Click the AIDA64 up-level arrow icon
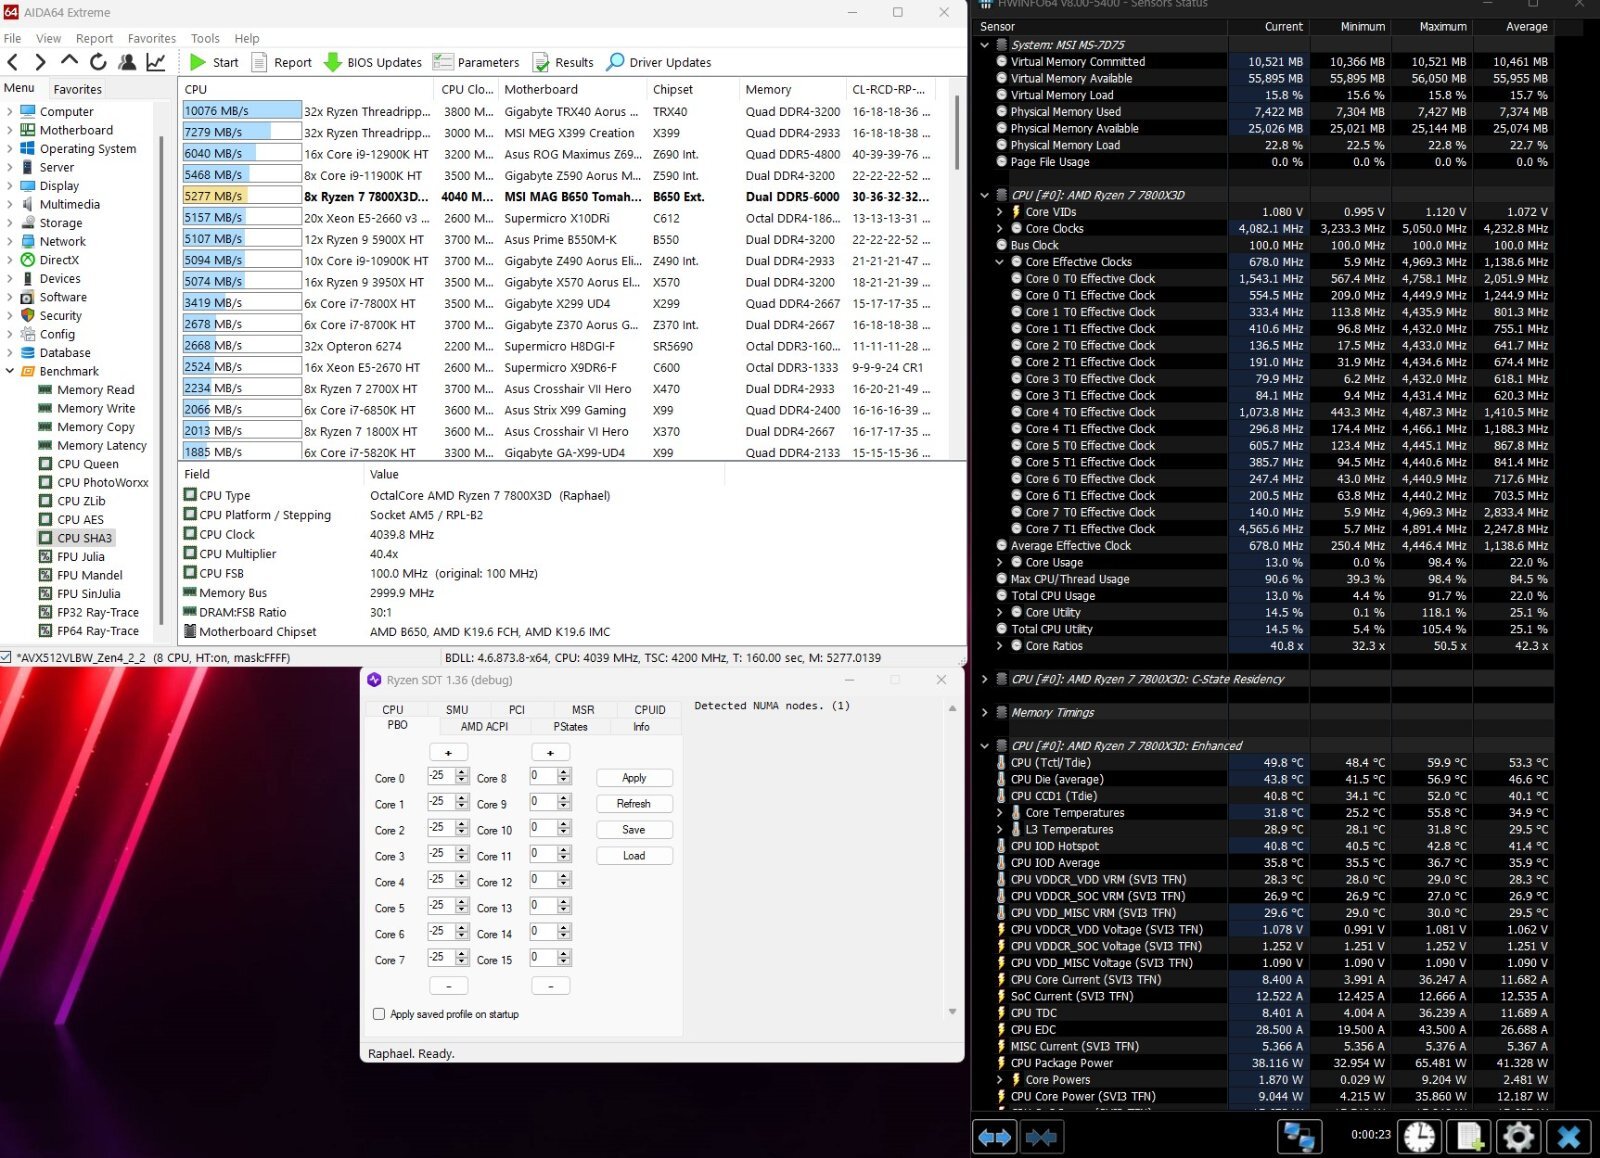Viewport: 1600px width, 1158px height. (69, 61)
